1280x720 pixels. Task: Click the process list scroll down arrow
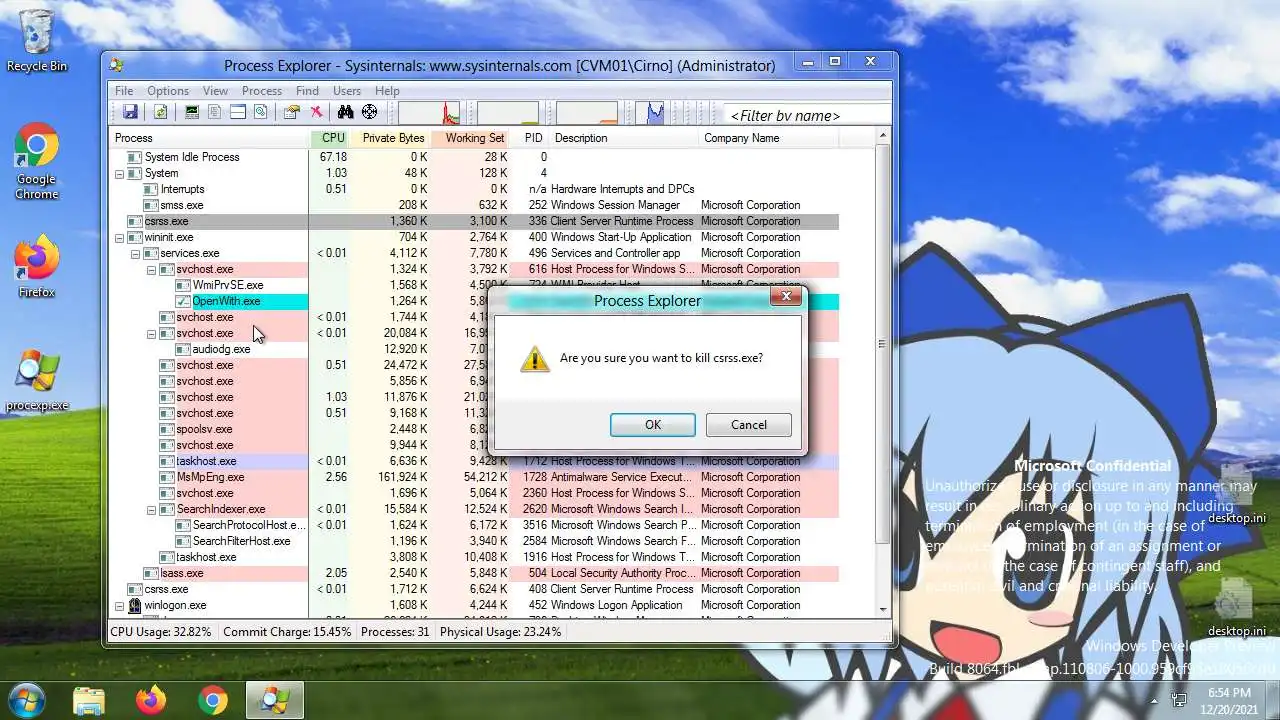[882, 609]
